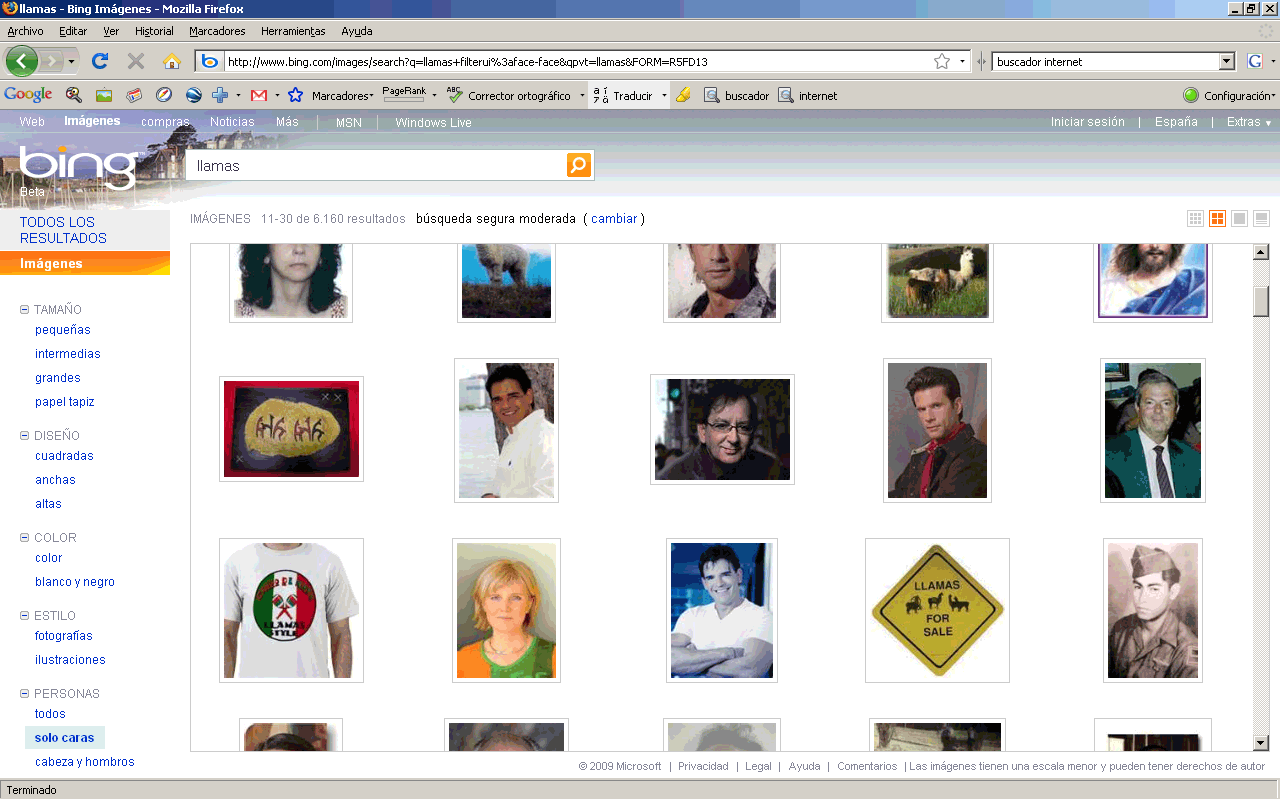This screenshot has width=1280, height=800.
Task: Click the scroll up arrow of results scrollbar
Action: 1261,252
